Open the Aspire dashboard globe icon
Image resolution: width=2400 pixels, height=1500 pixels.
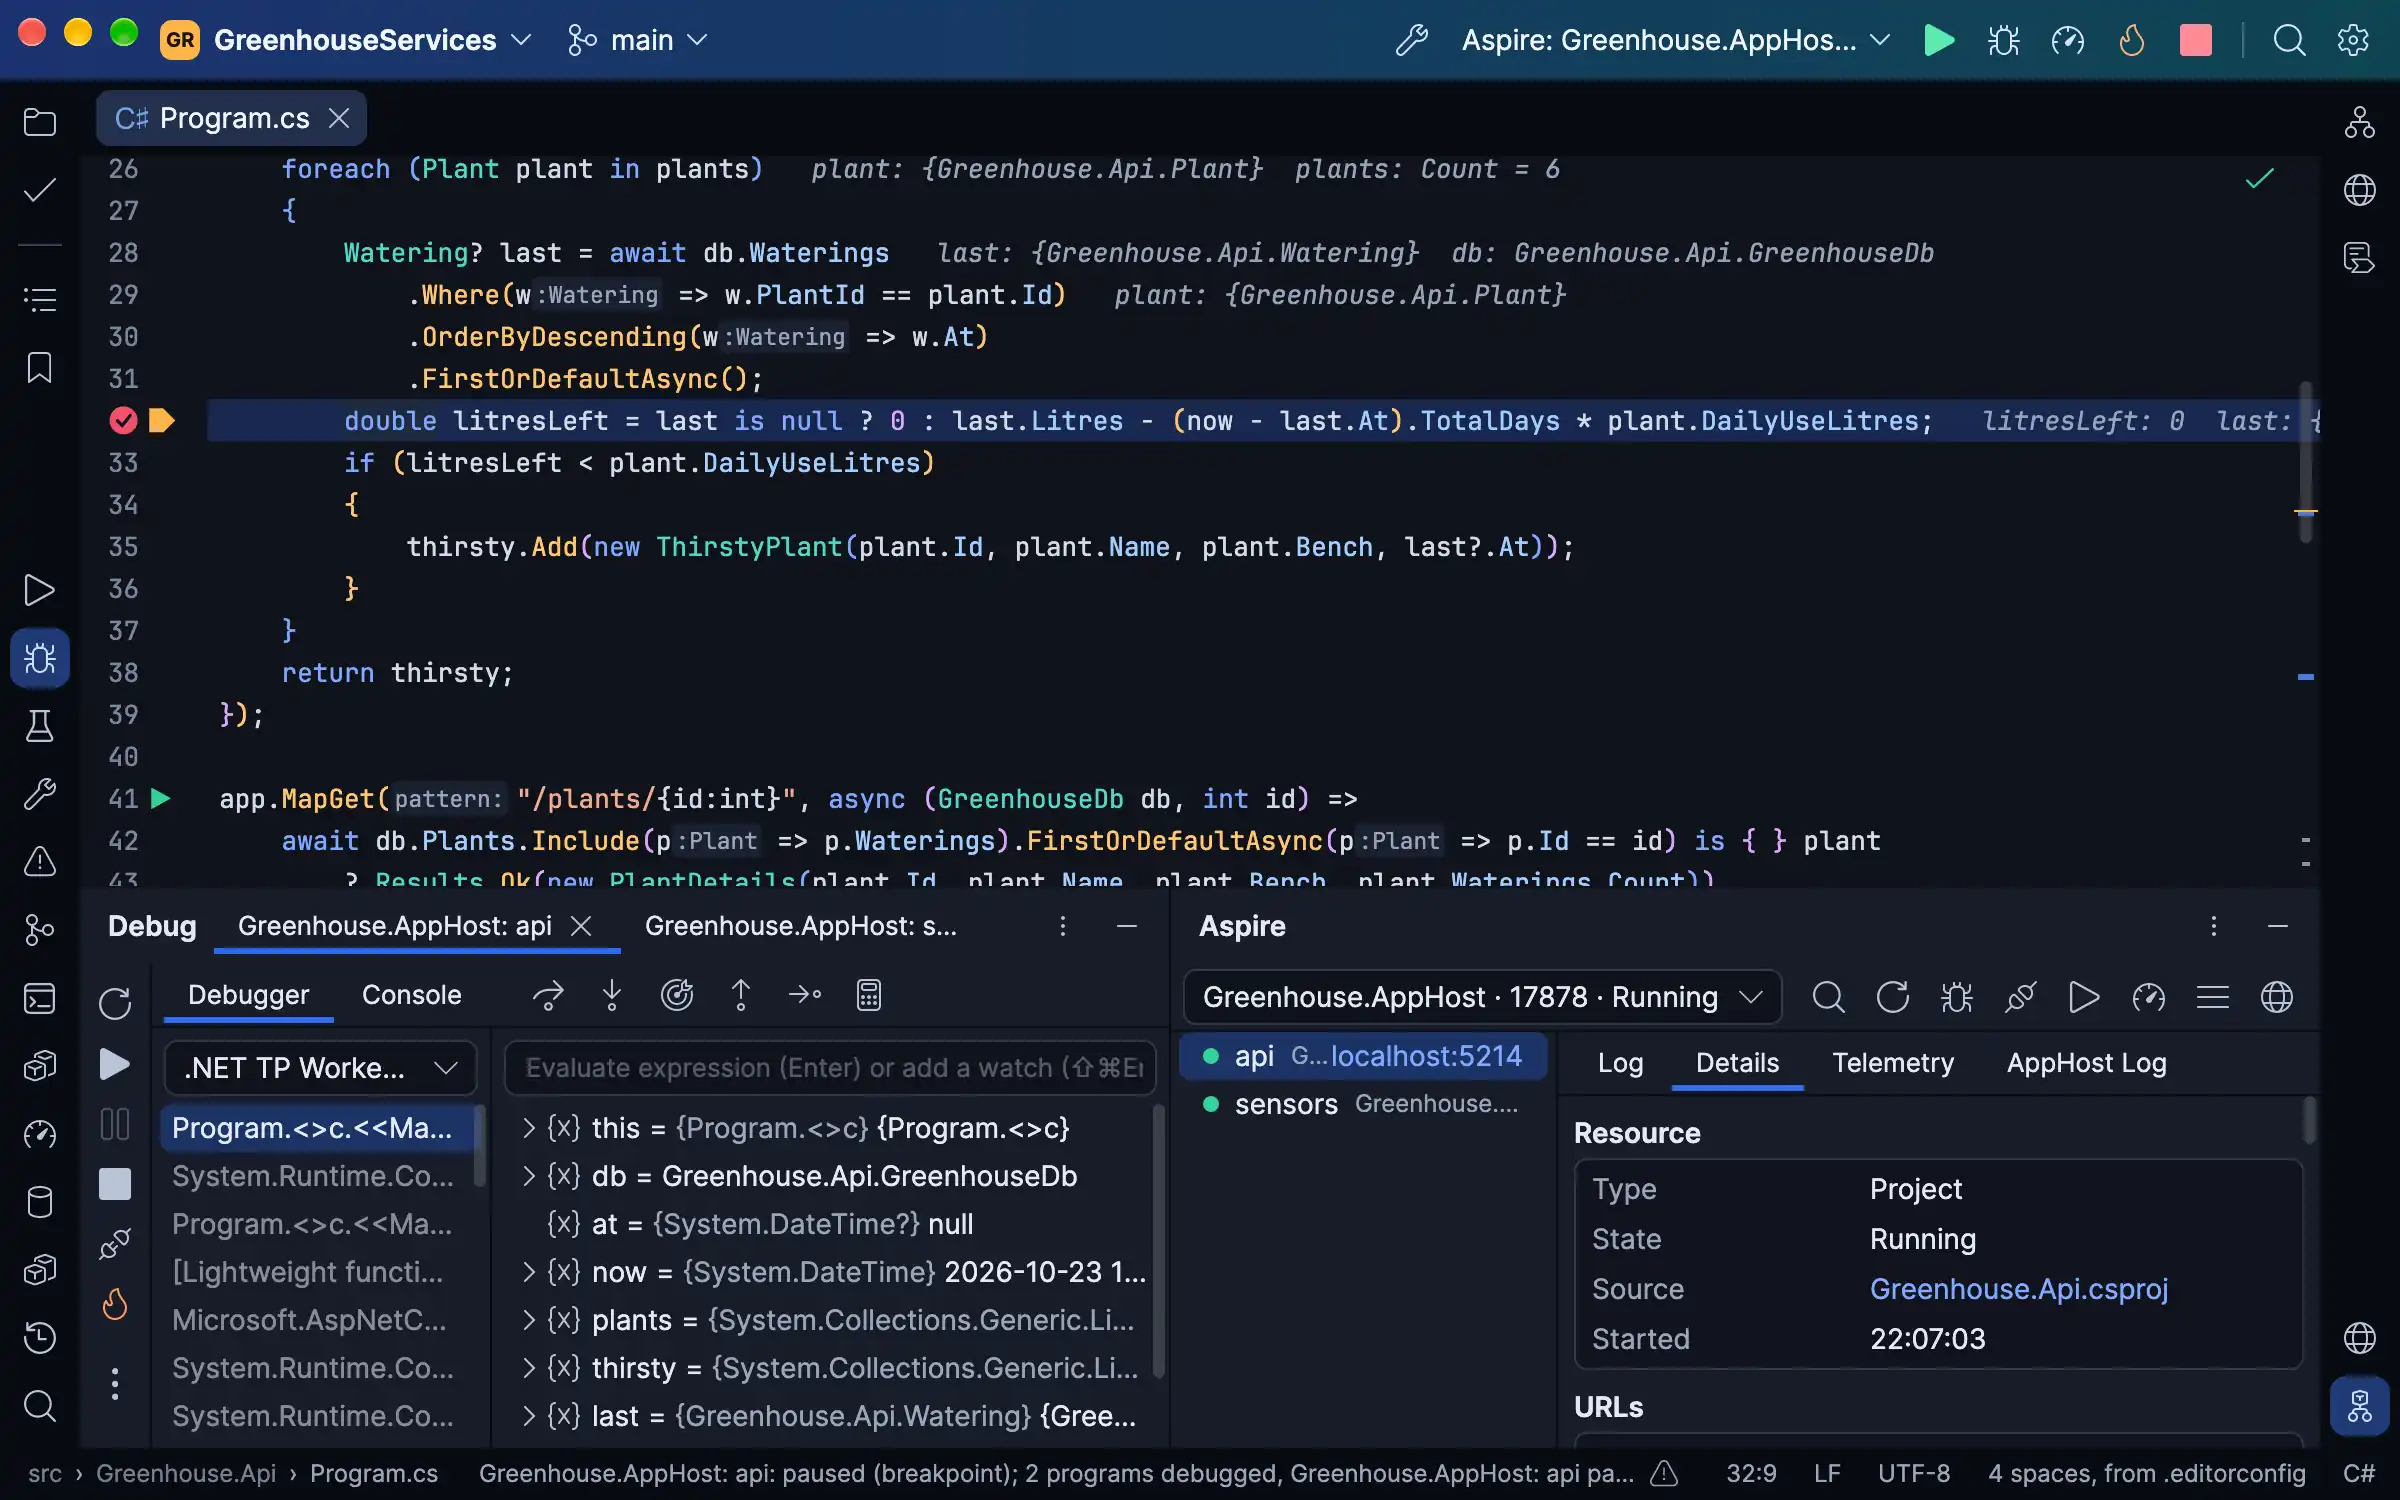[2277, 997]
